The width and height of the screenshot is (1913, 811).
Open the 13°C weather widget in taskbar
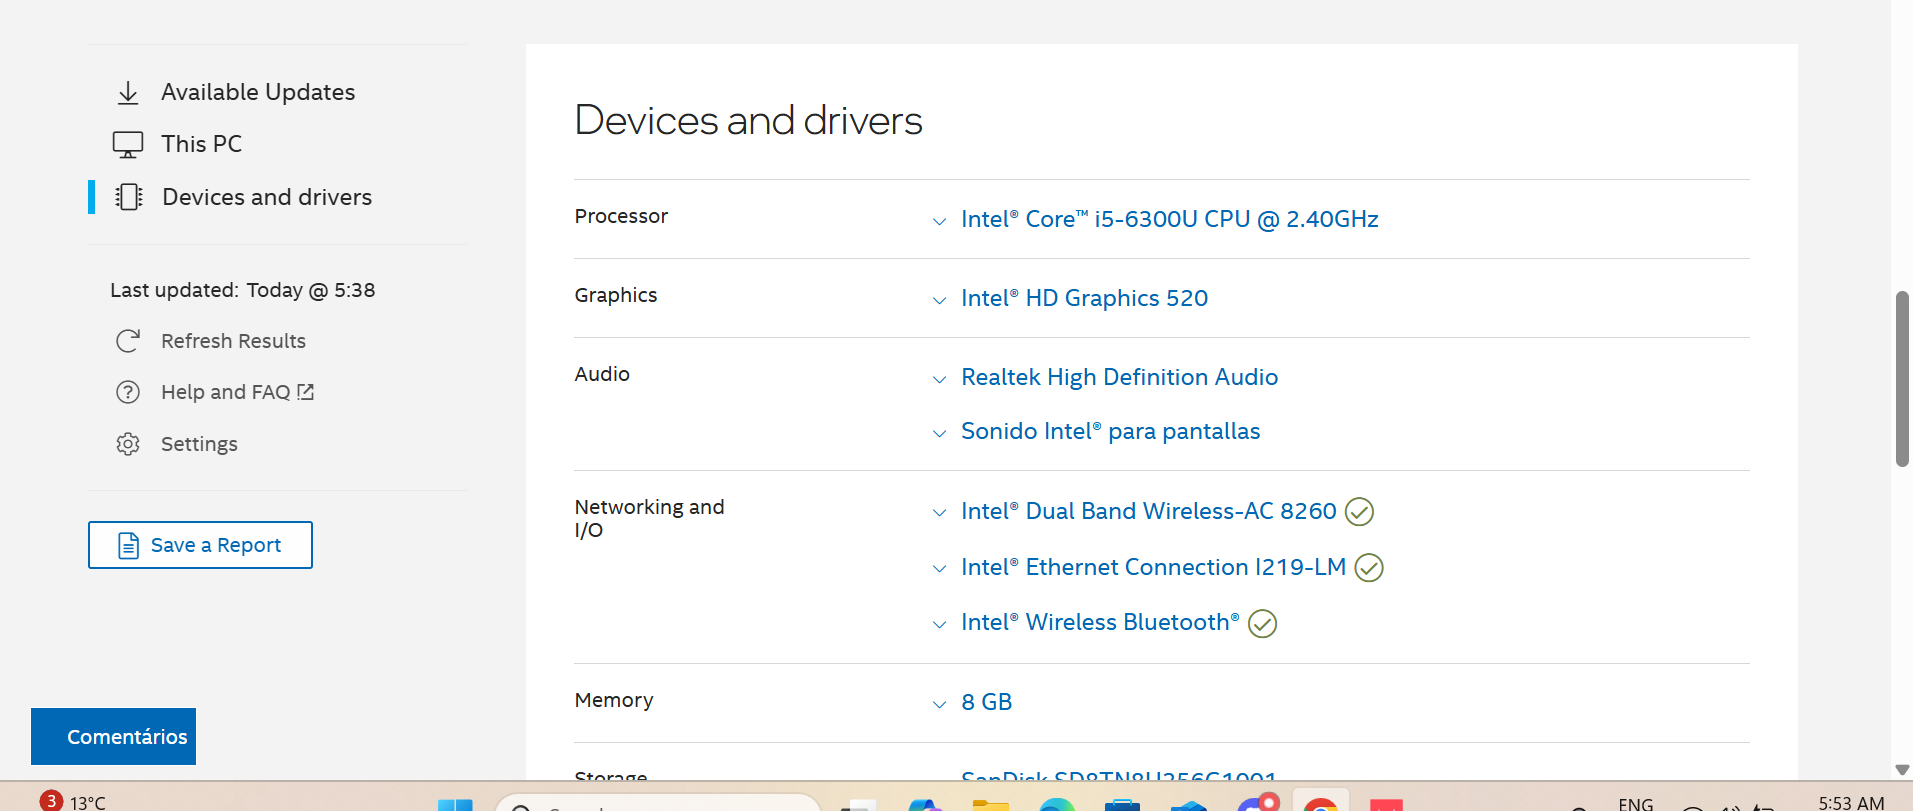(x=73, y=801)
